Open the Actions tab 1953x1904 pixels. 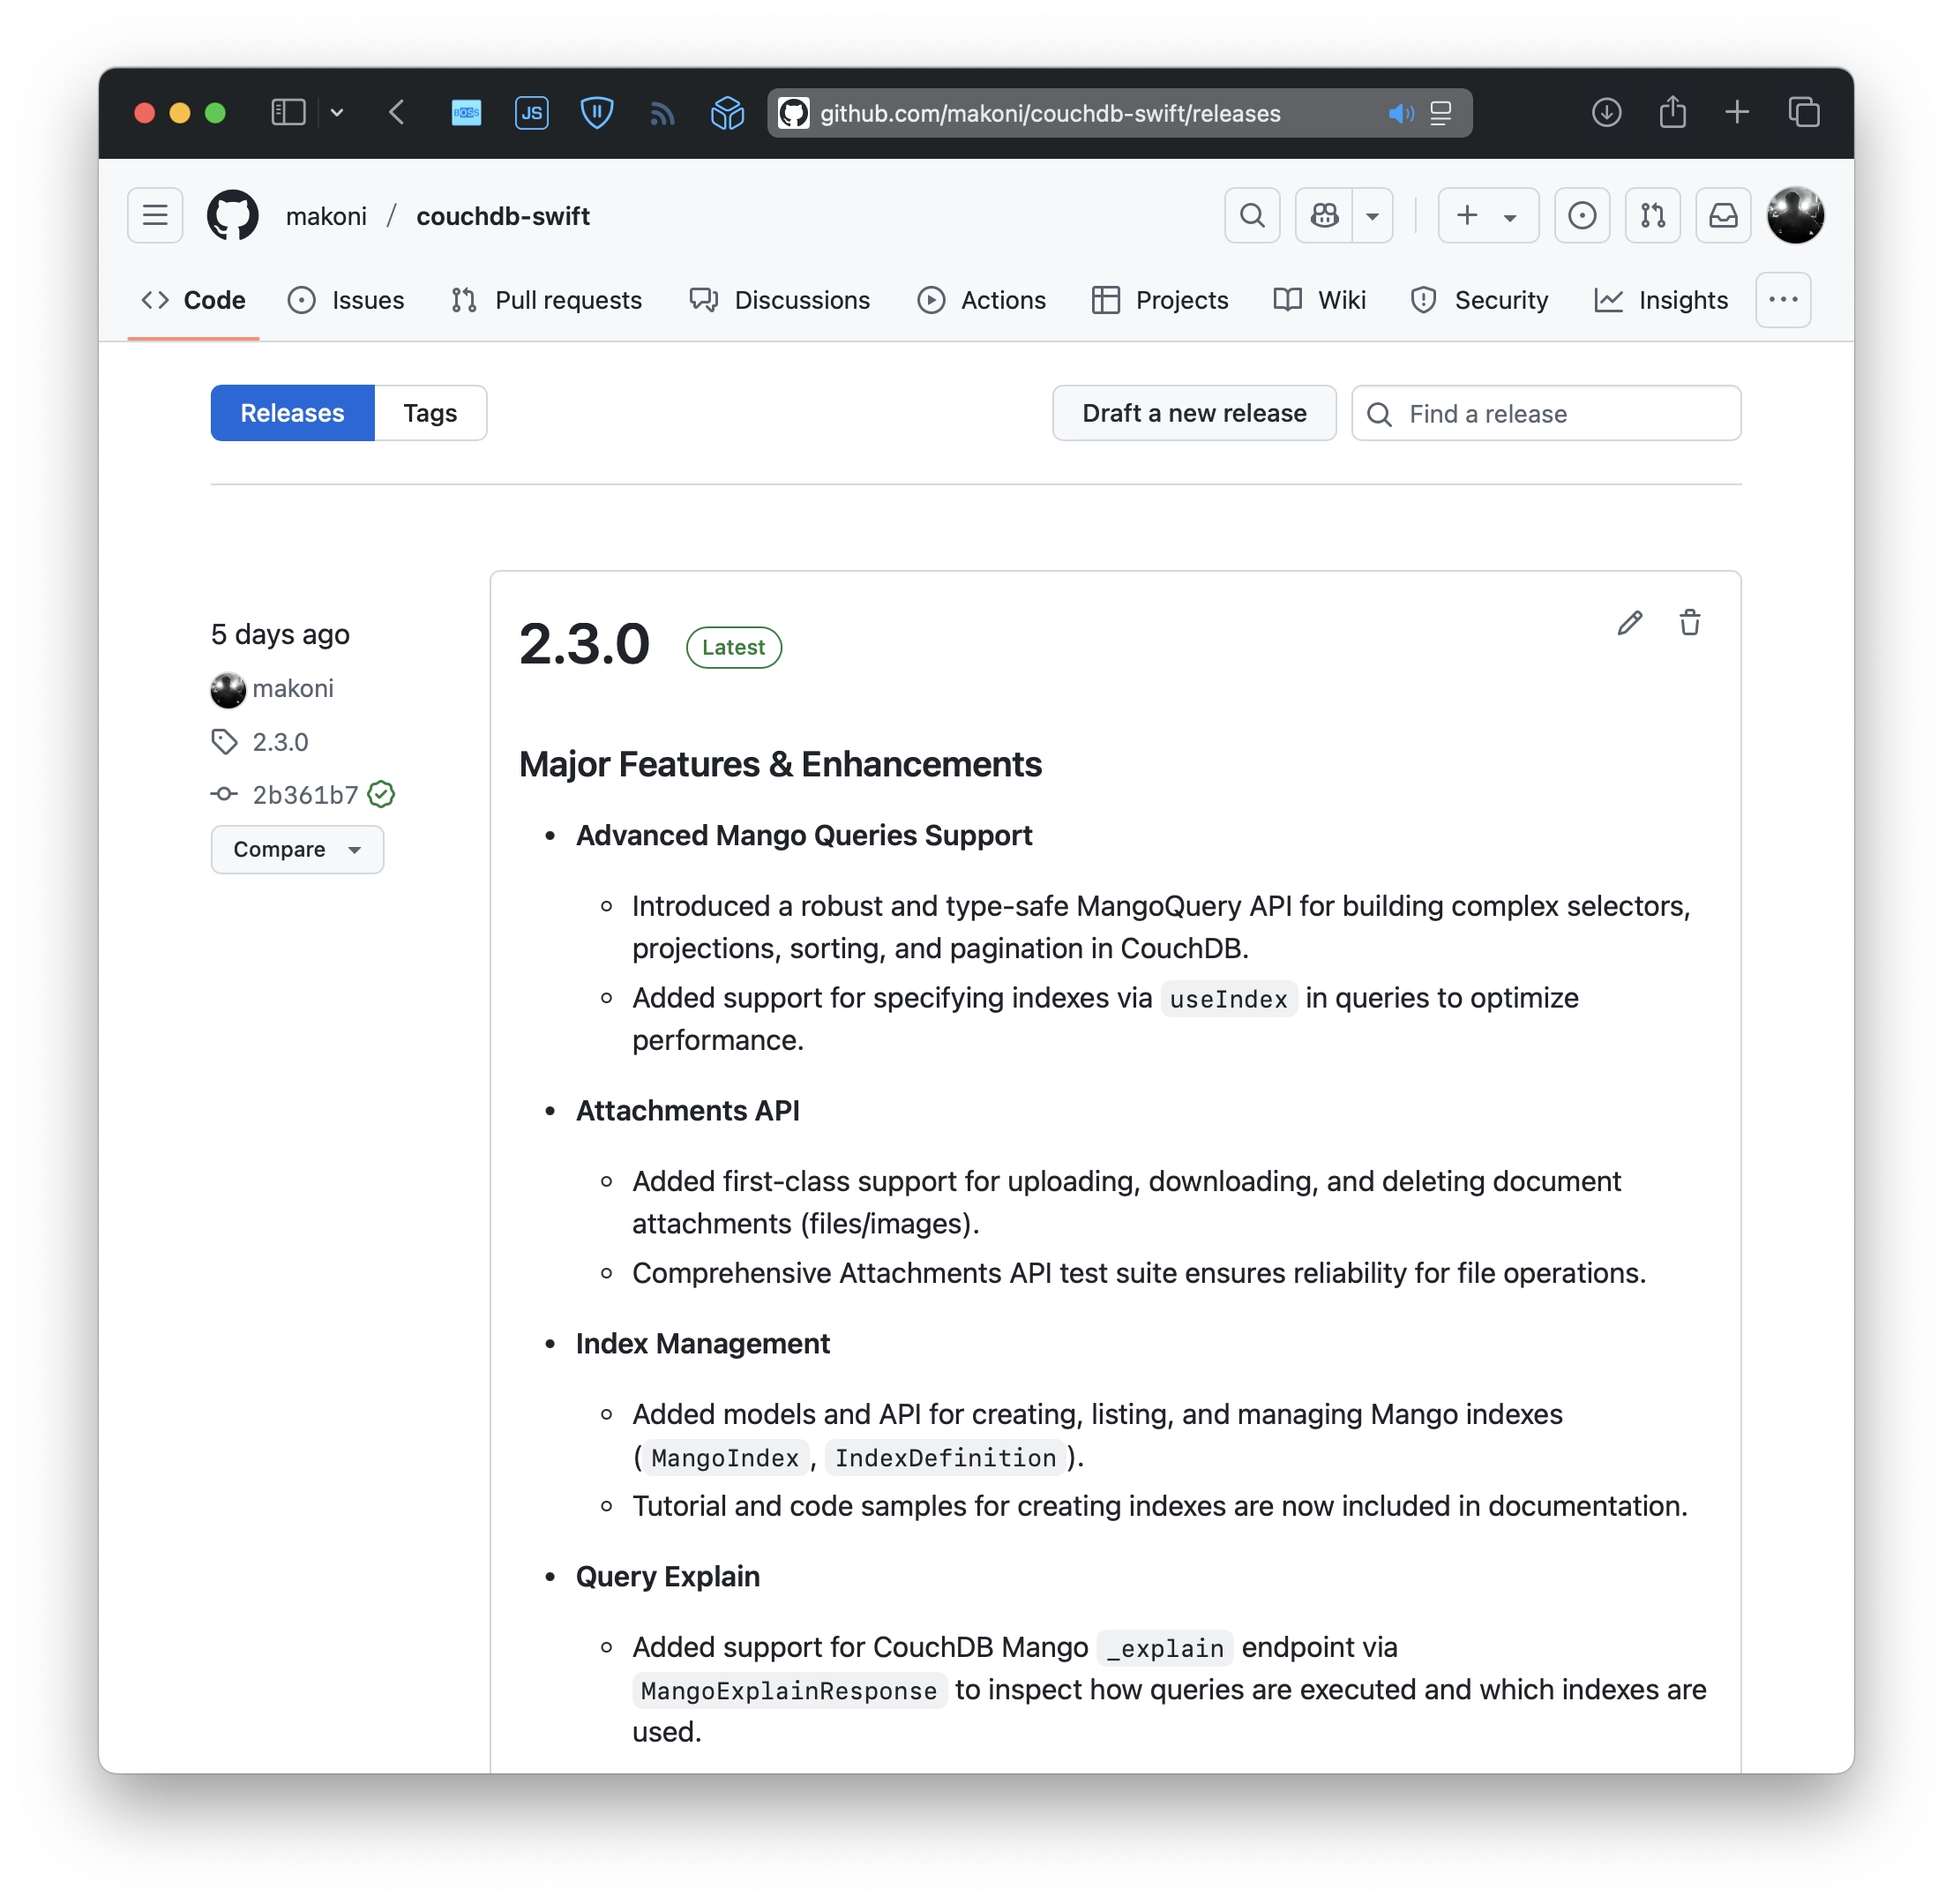tap(982, 300)
